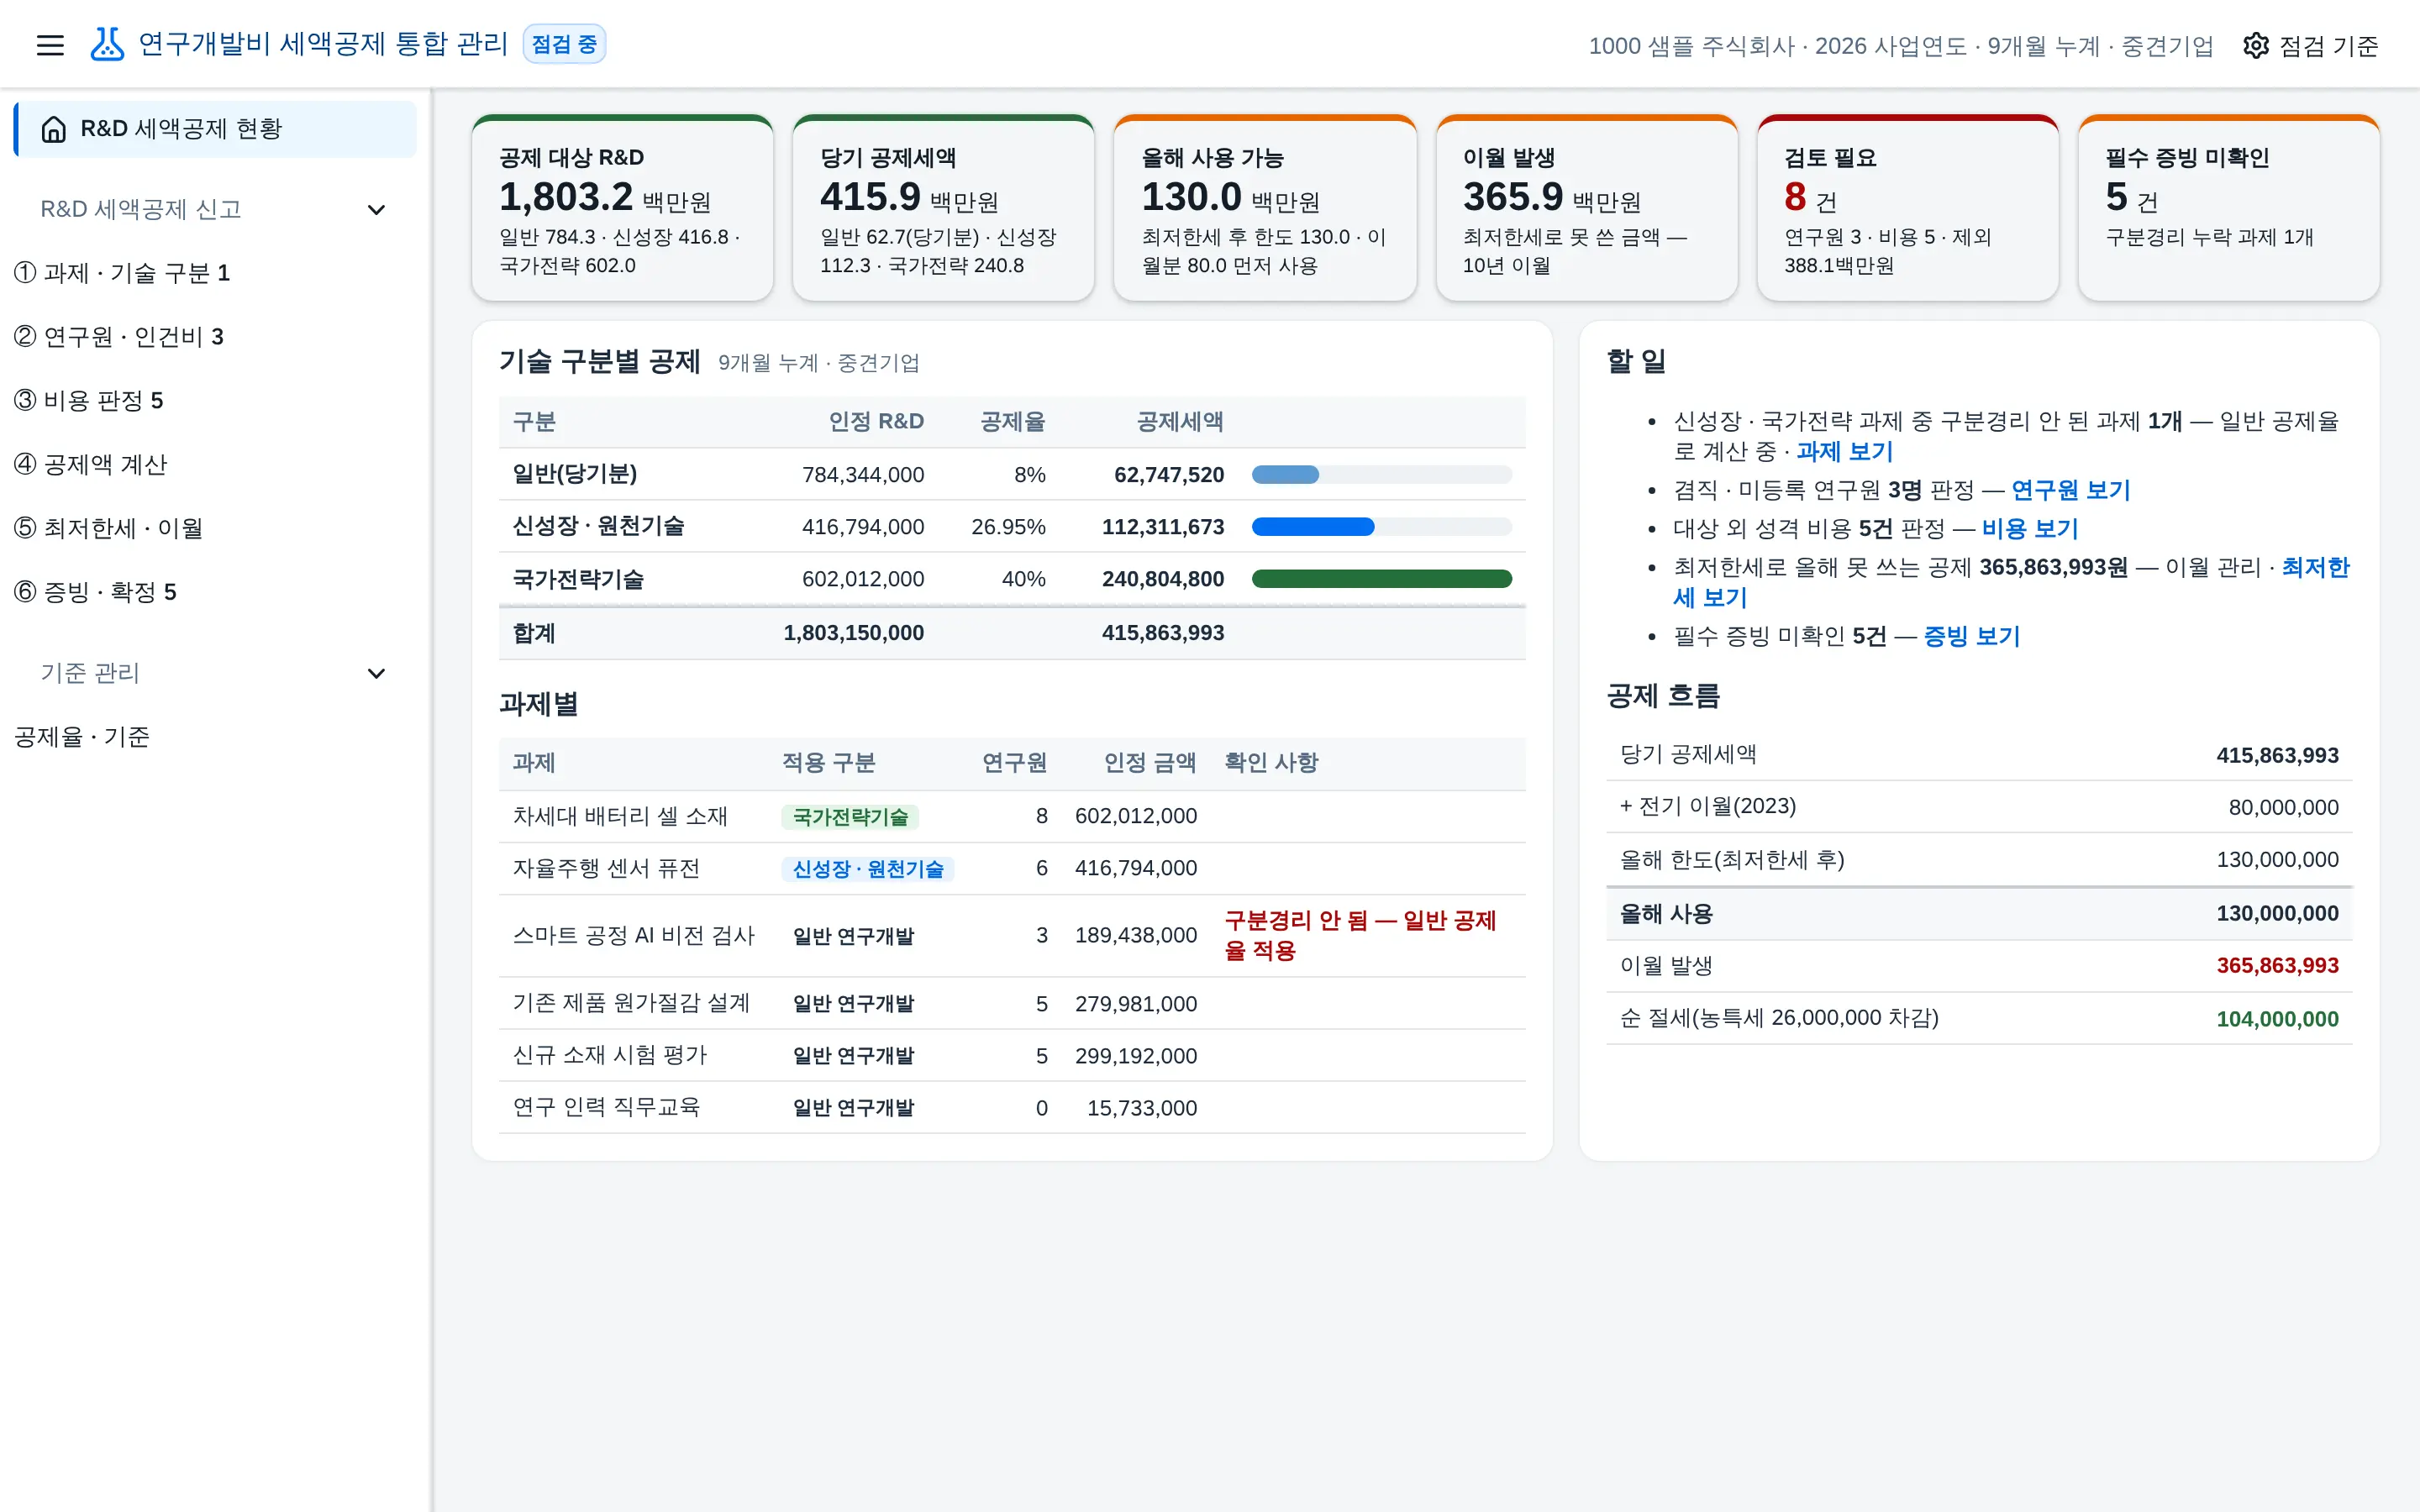Follow the 과제 보기 link
The image size is (2420, 1512).
click(1844, 451)
